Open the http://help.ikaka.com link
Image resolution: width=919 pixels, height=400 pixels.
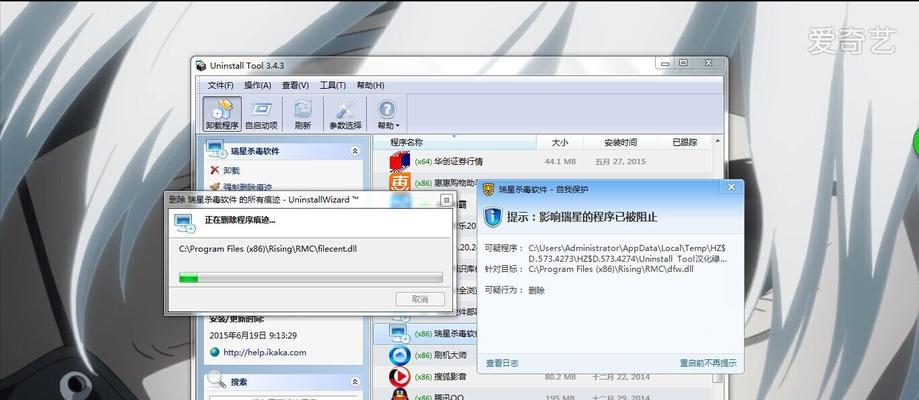pyautogui.click(x=264, y=352)
